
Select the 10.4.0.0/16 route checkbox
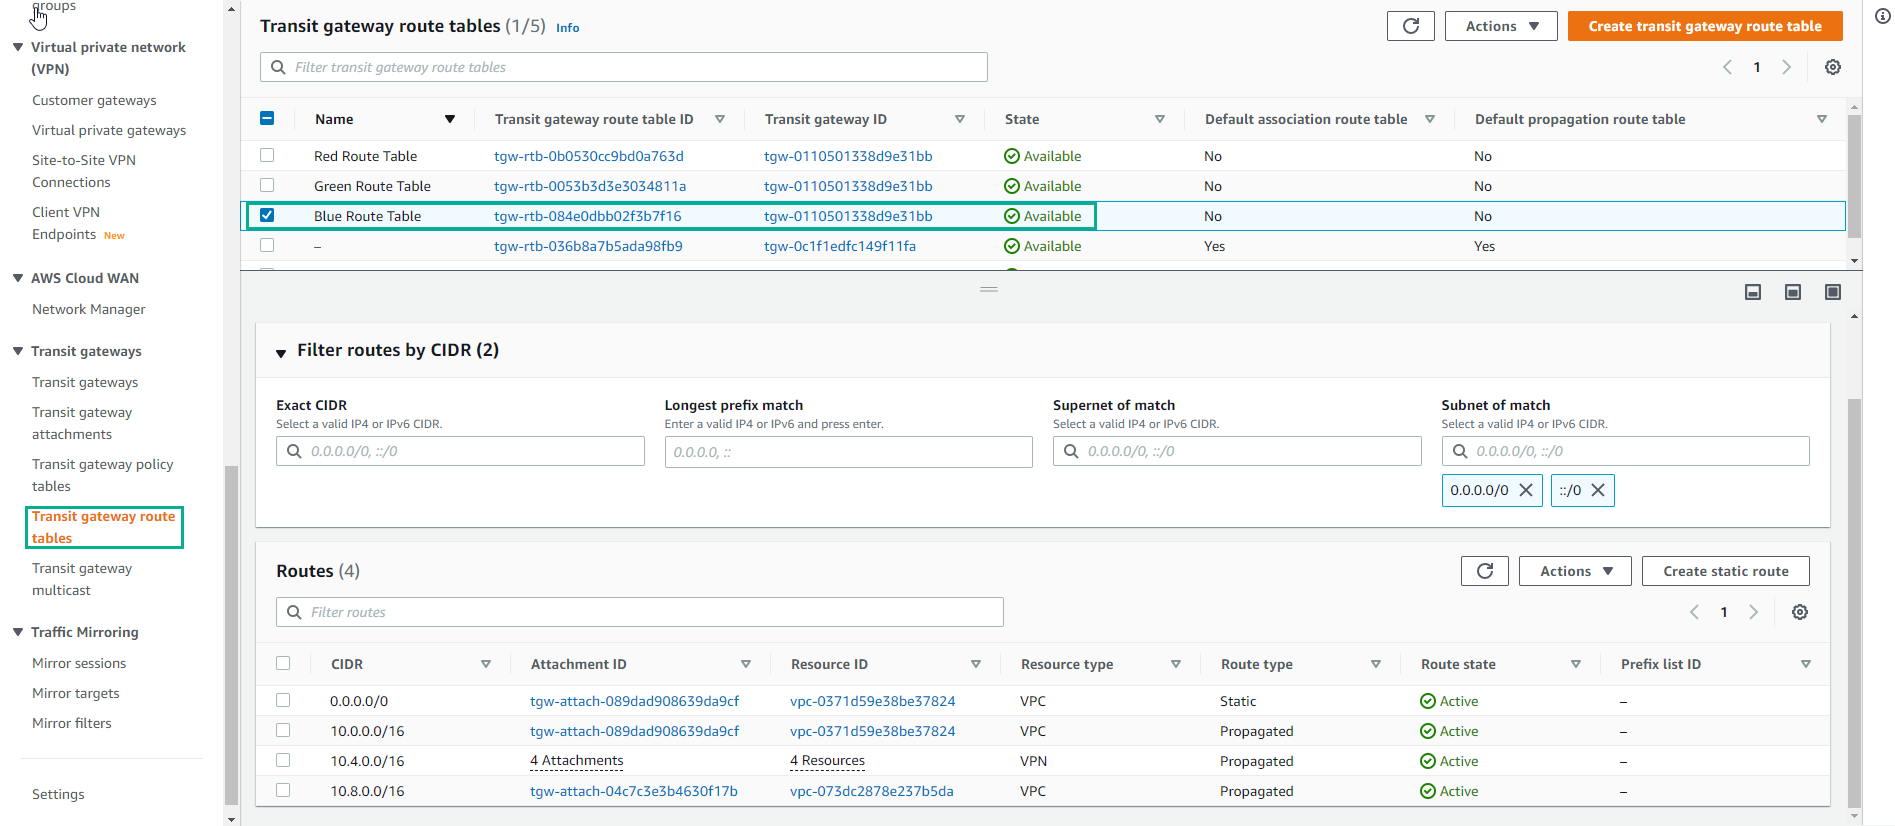point(283,760)
